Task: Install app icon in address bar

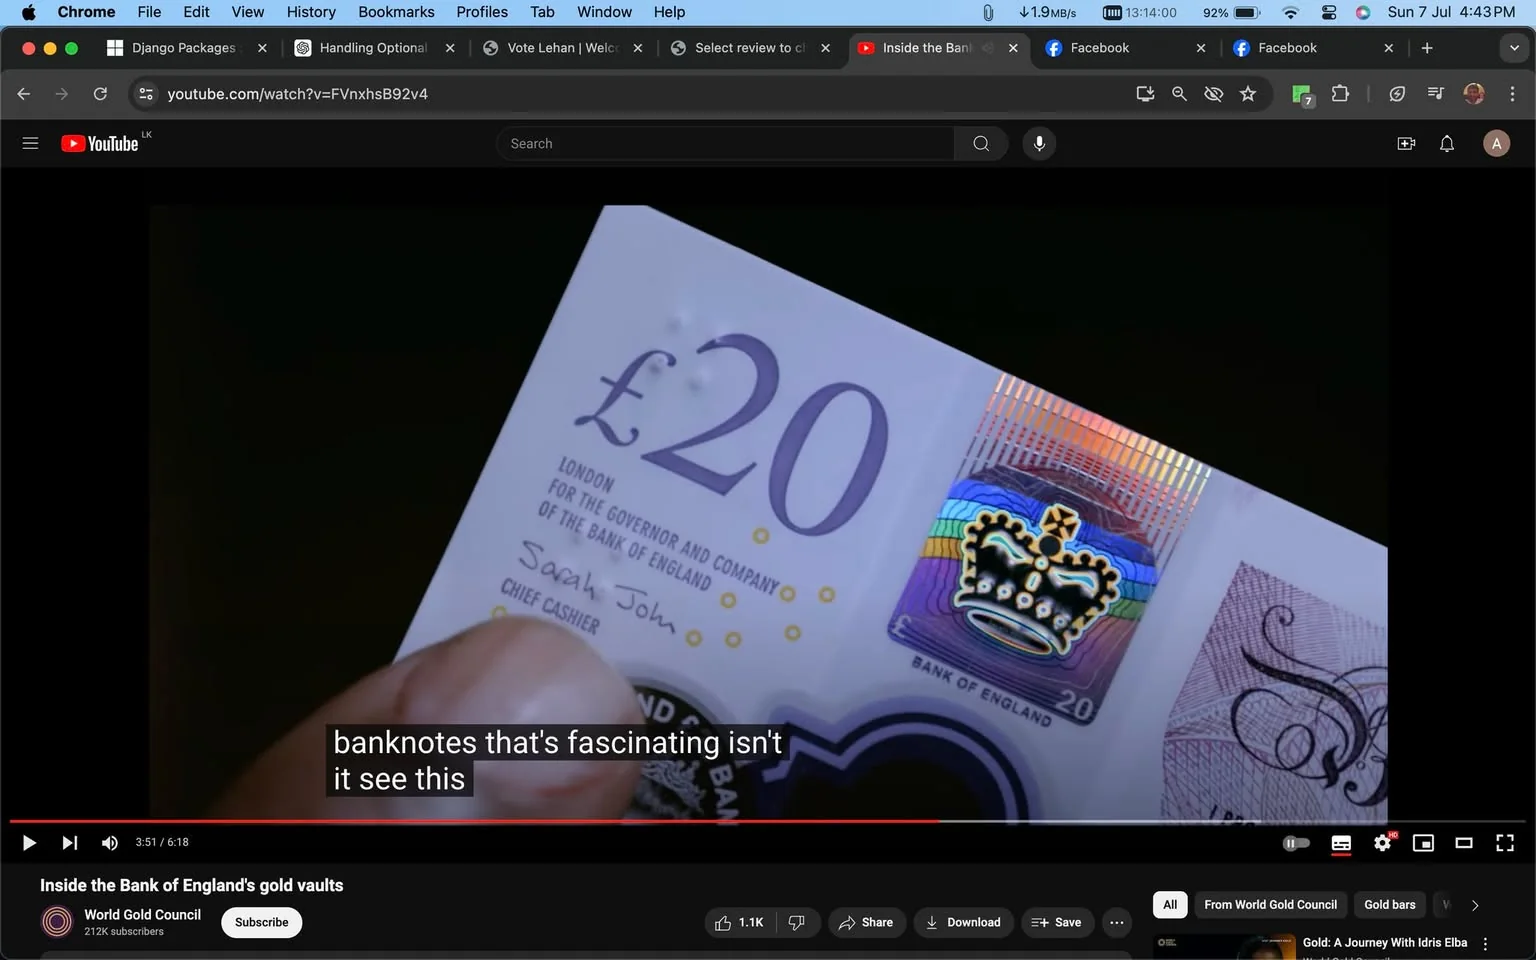Action: click(1145, 94)
